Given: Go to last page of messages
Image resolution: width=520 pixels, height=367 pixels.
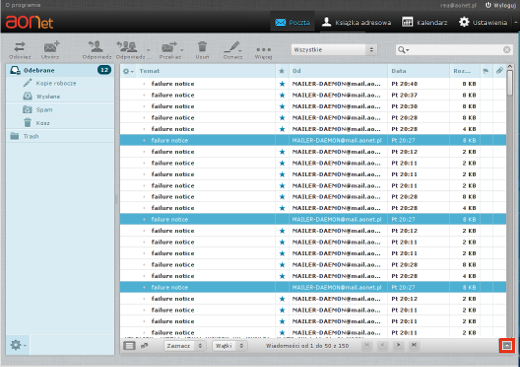Looking at the screenshot, I should [x=414, y=345].
